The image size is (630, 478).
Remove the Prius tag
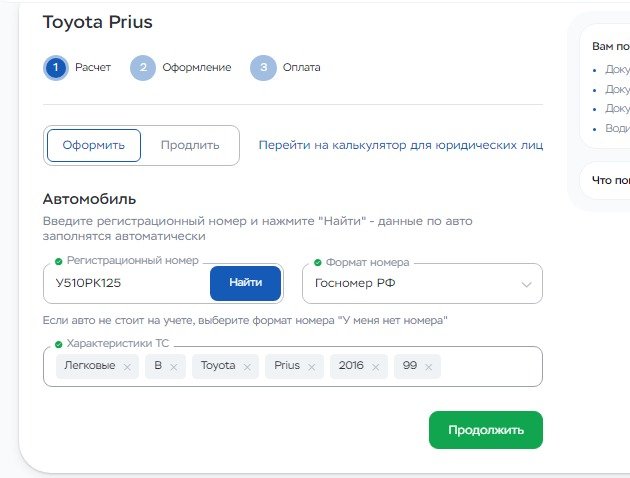[311, 367]
